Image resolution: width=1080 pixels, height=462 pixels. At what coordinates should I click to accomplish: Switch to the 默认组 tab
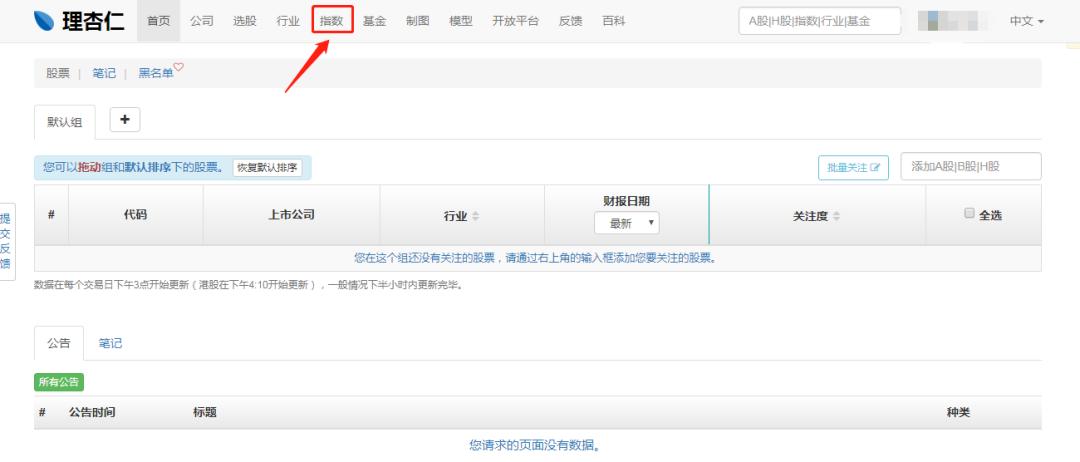[65, 123]
